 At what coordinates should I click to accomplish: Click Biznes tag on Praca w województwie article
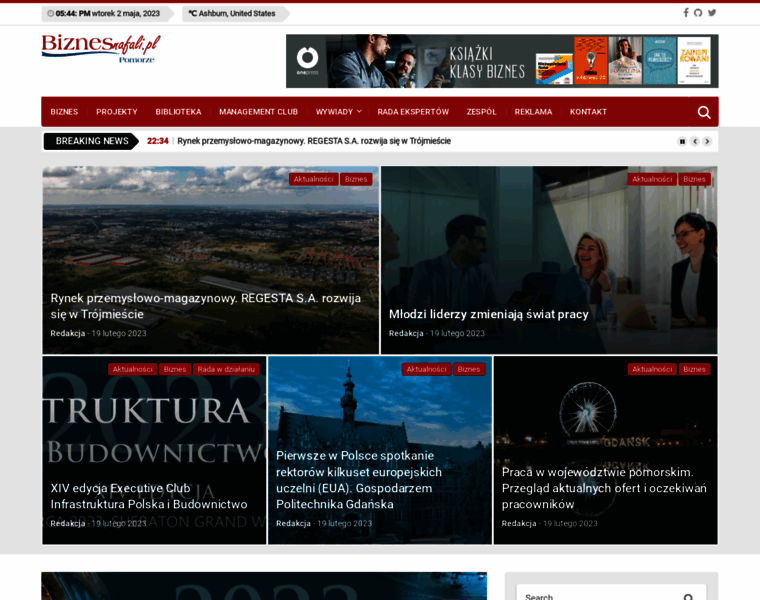694,369
